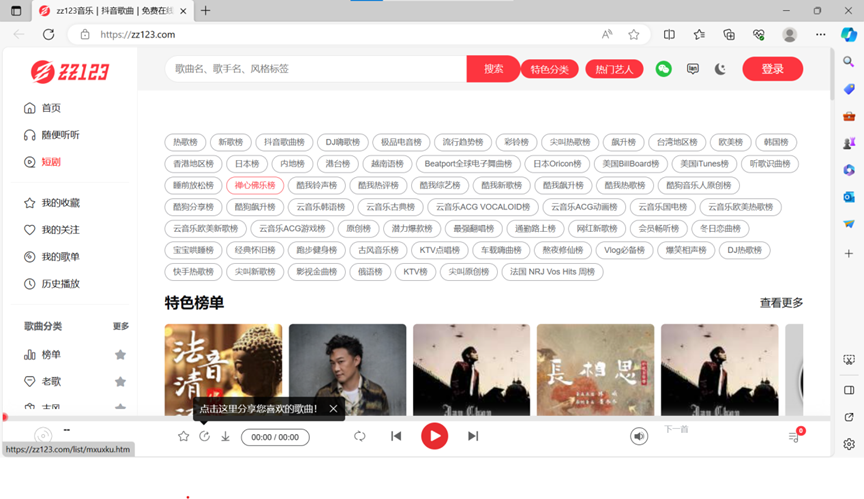Open 我的歌单 playlist
This screenshot has width=864, height=499.
pos(52,257)
